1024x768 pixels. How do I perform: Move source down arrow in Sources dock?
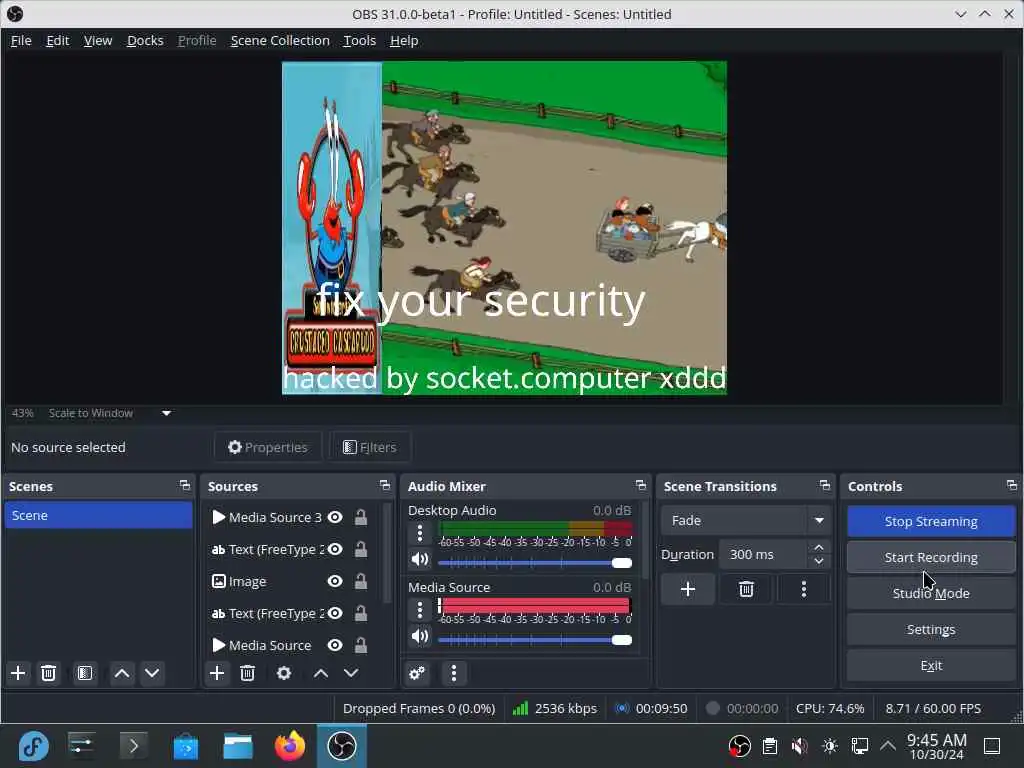[351, 673]
